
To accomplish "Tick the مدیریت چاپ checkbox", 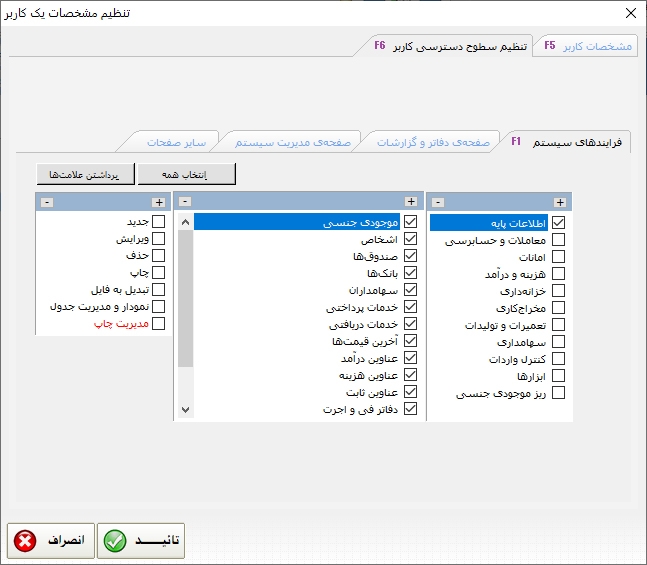I will (x=158, y=324).
